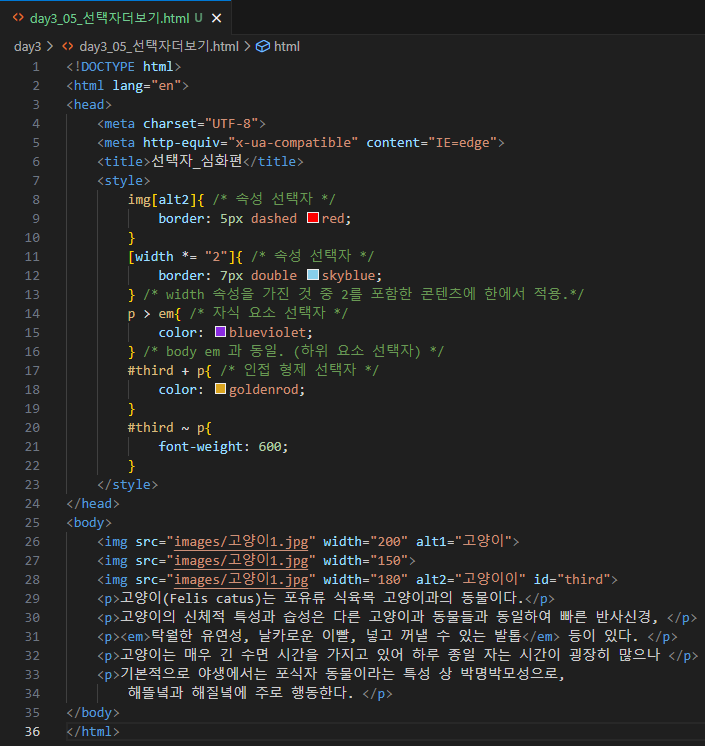The height and width of the screenshot is (746, 705).
Task: Select the day3_05_선택자더보기.html editor tab
Action: click(x=116, y=18)
